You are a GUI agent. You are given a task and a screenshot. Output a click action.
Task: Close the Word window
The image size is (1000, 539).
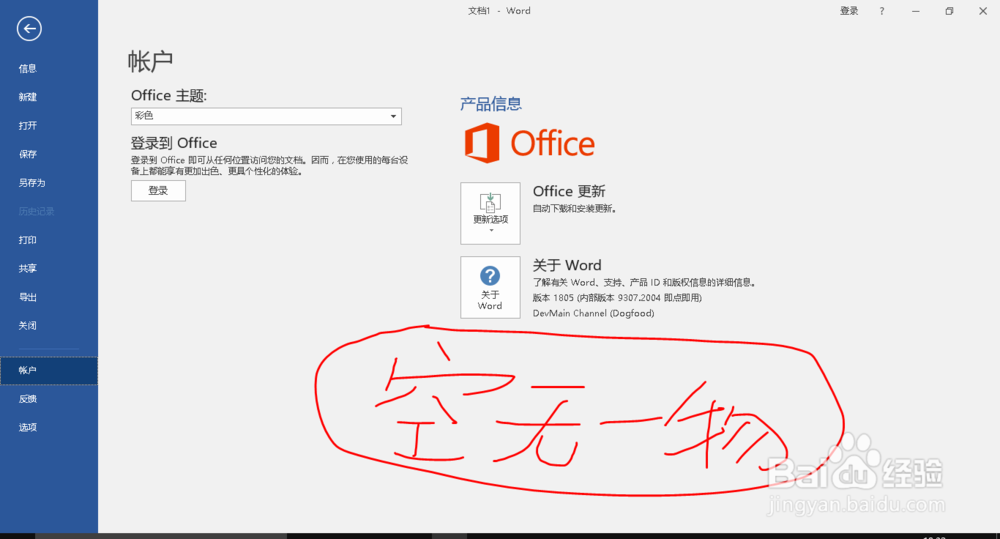(983, 11)
